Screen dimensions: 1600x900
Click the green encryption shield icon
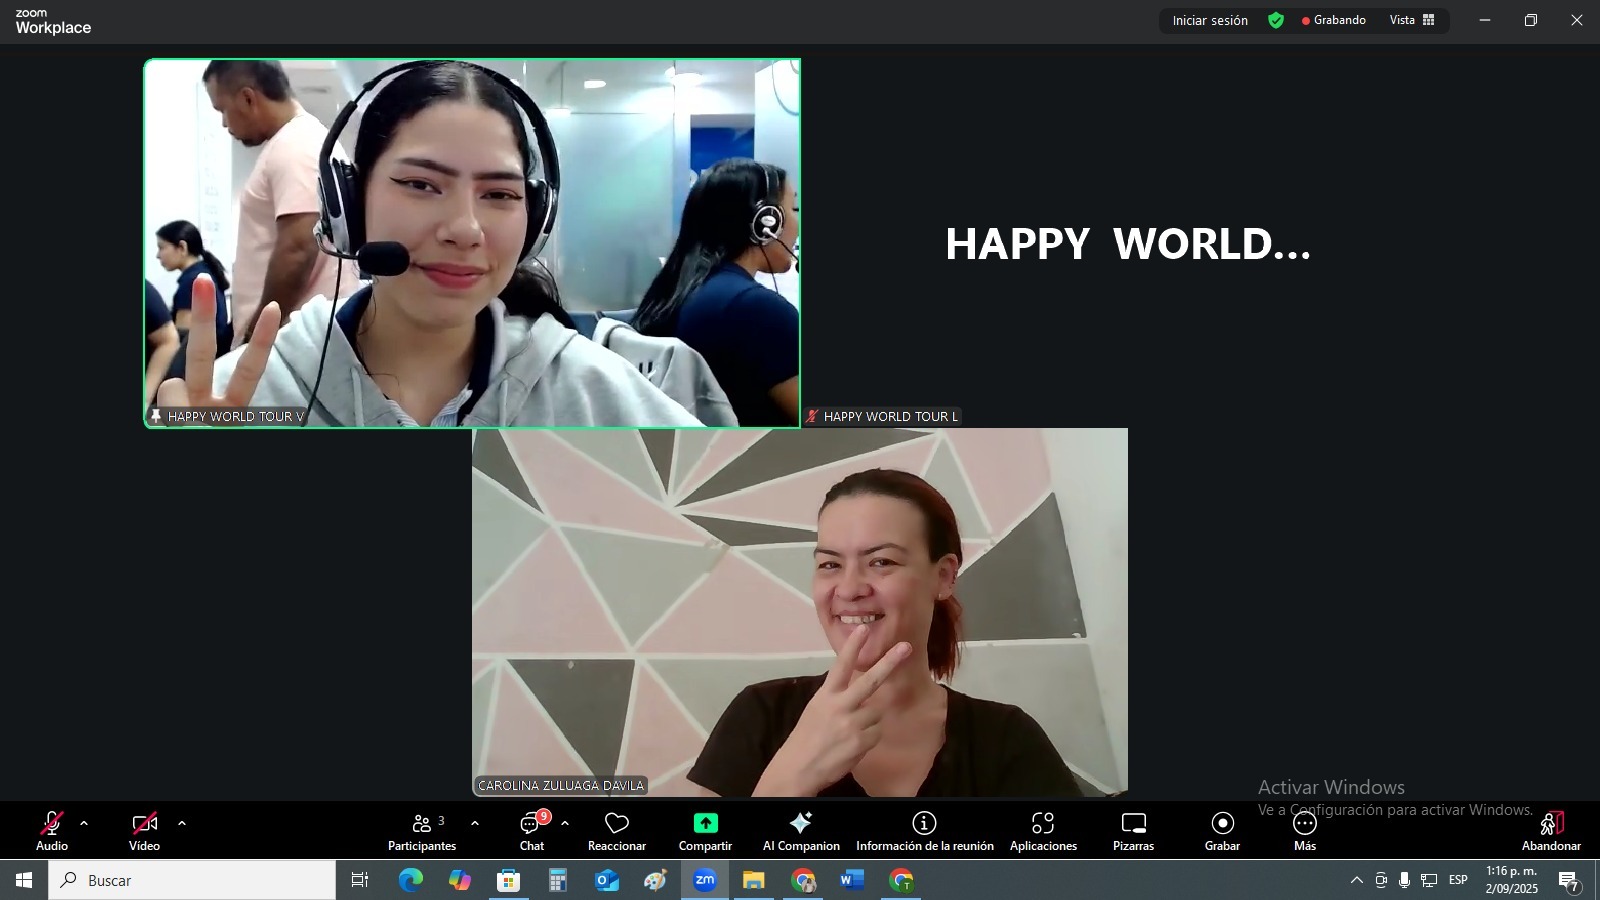(x=1276, y=20)
